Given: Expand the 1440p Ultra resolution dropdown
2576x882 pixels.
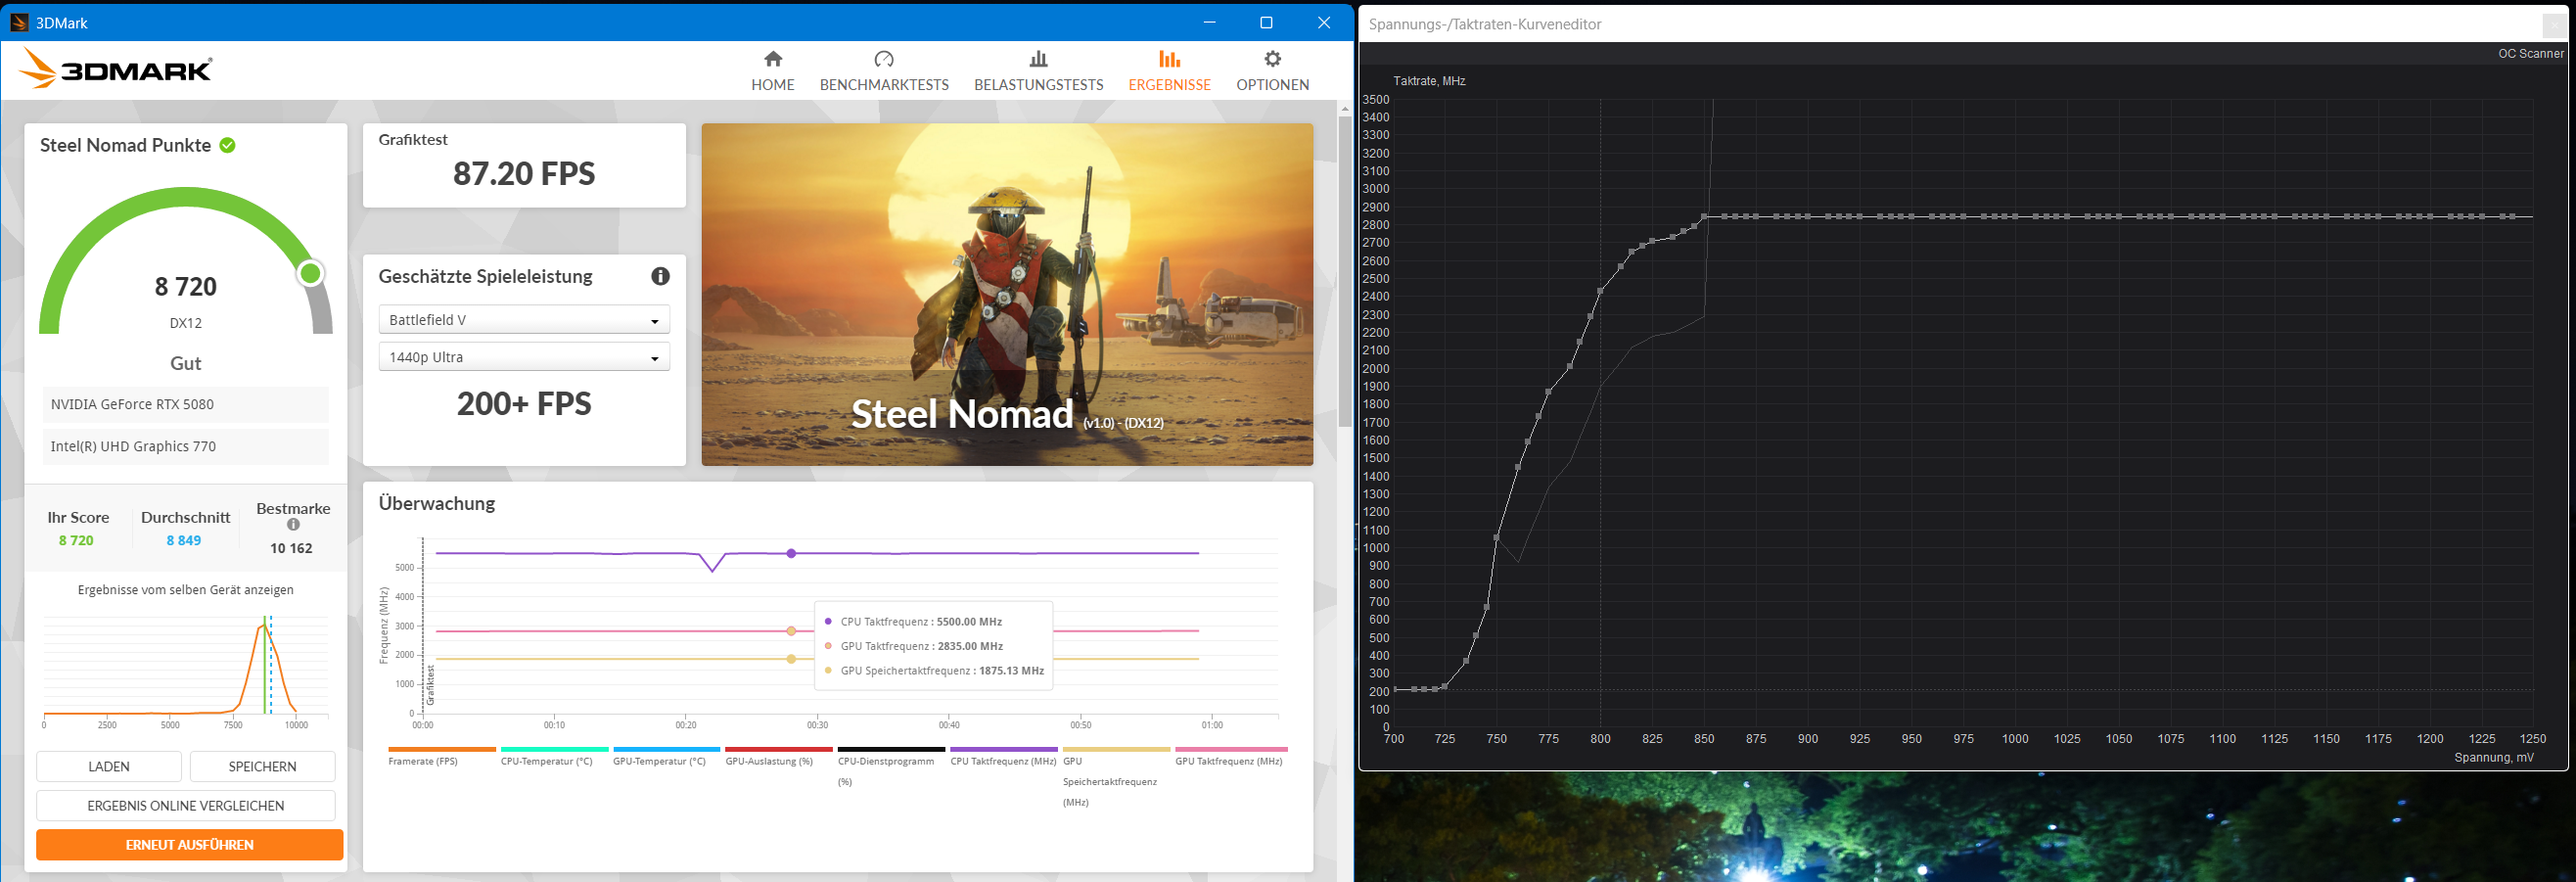Looking at the screenshot, I should (x=524, y=357).
